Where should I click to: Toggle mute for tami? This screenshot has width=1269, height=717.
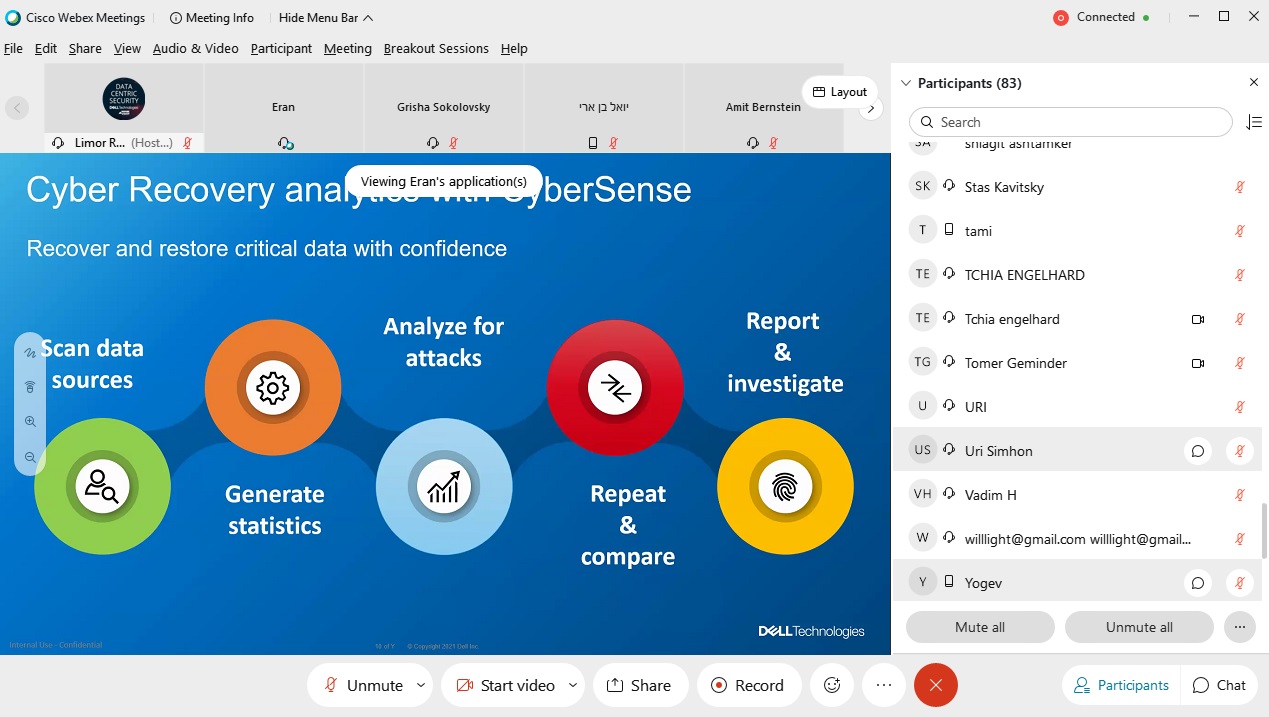(1240, 231)
